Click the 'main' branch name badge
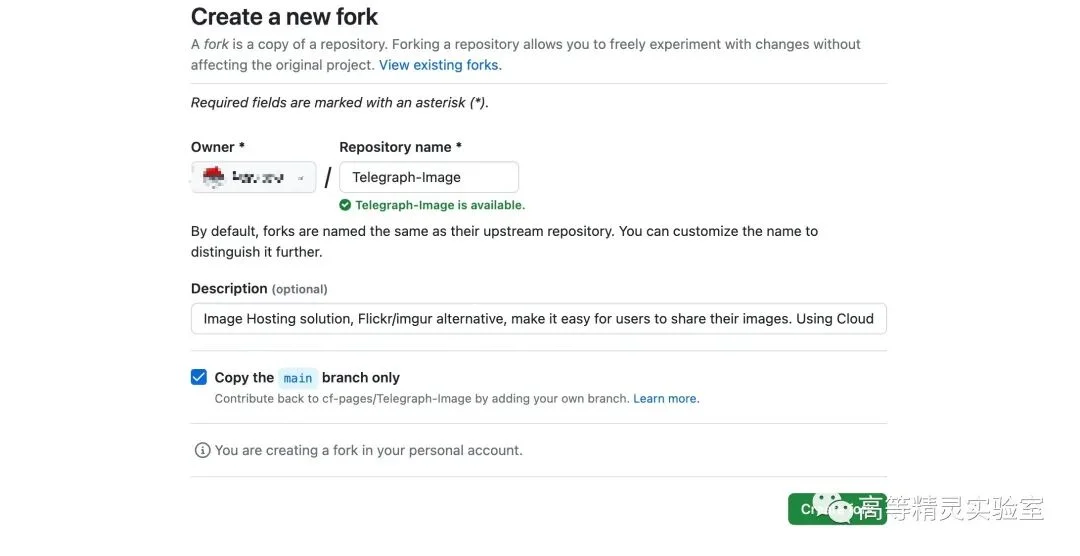This screenshot has width=1080, height=556. [298, 378]
